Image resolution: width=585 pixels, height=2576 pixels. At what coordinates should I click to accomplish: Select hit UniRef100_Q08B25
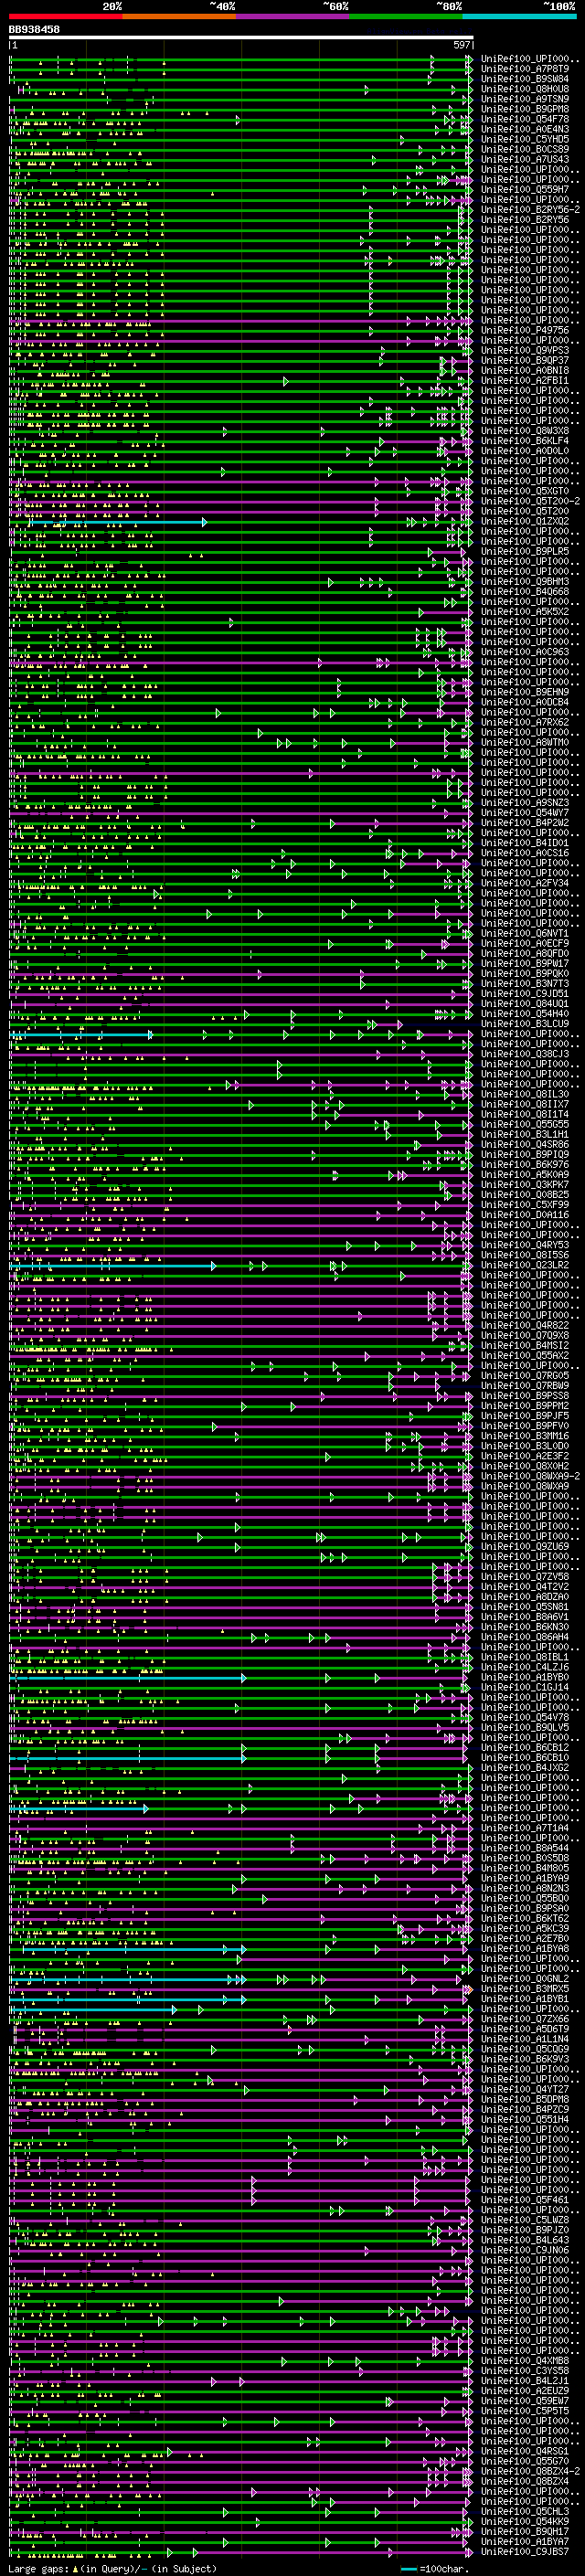525,1195
